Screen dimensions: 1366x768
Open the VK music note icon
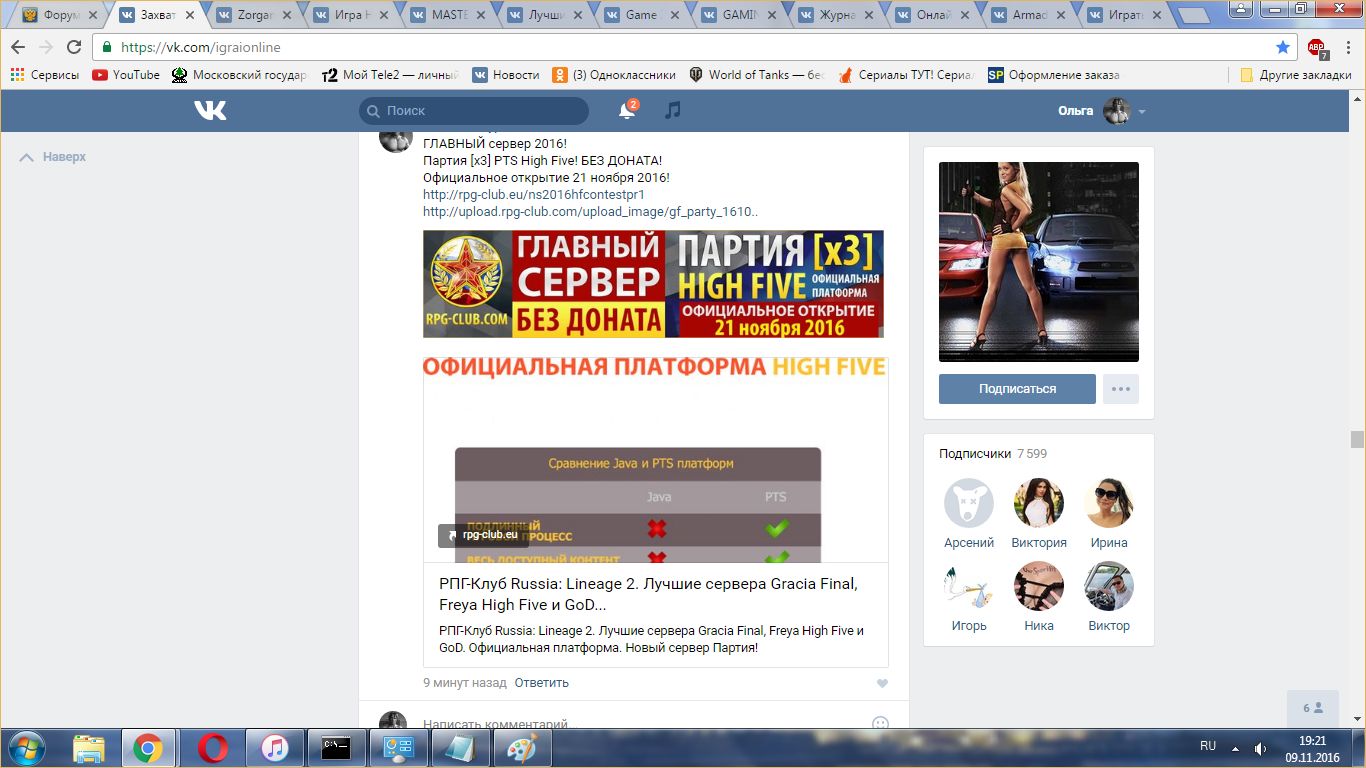[x=673, y=110]
